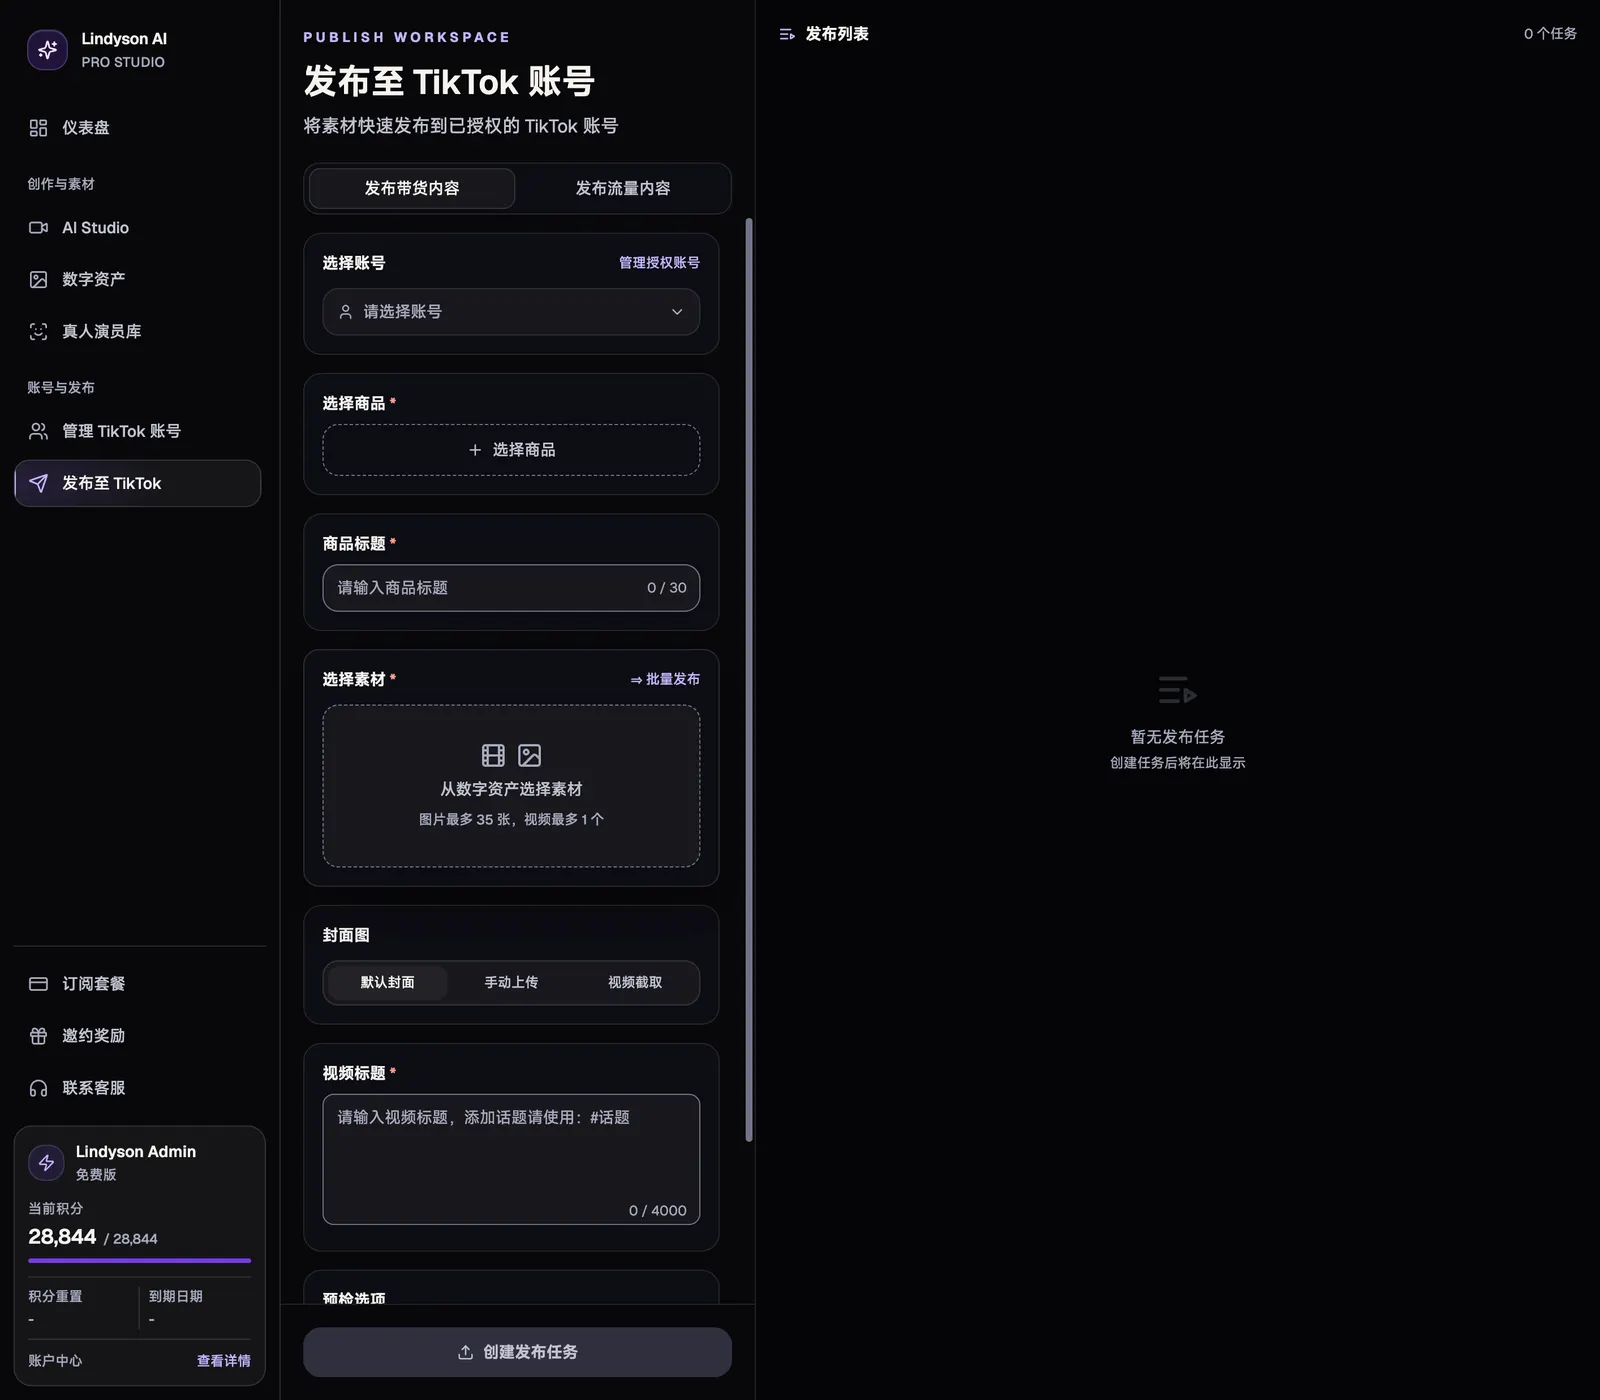The width and height of the screenshot is (1600, 1400).
Task: Click the 视频标题 text area
Action: click(x=511, y=1160)
